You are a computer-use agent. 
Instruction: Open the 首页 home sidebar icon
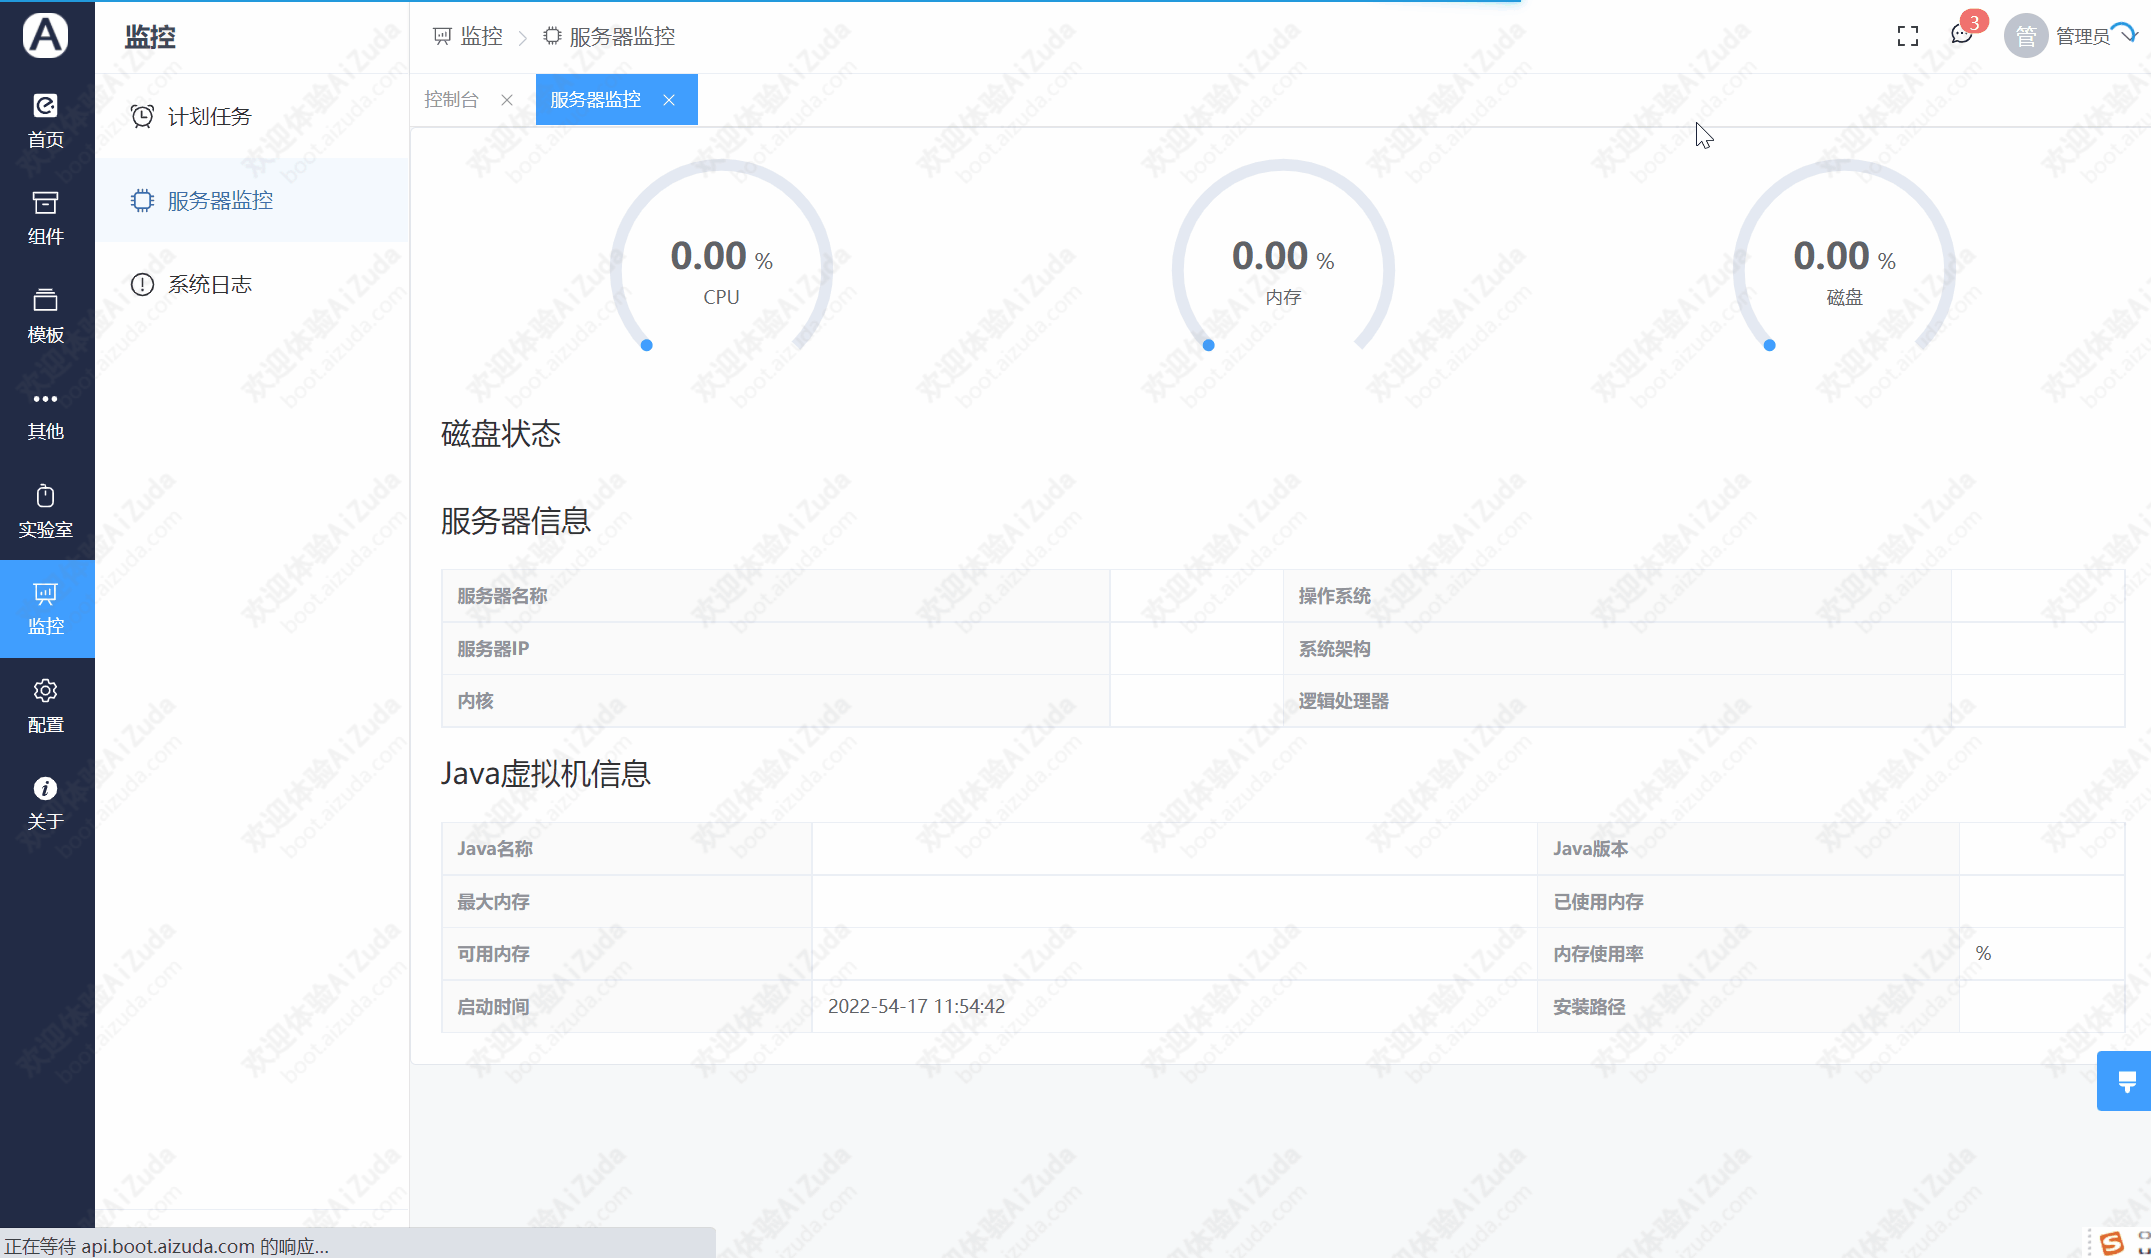pos(46,119)
